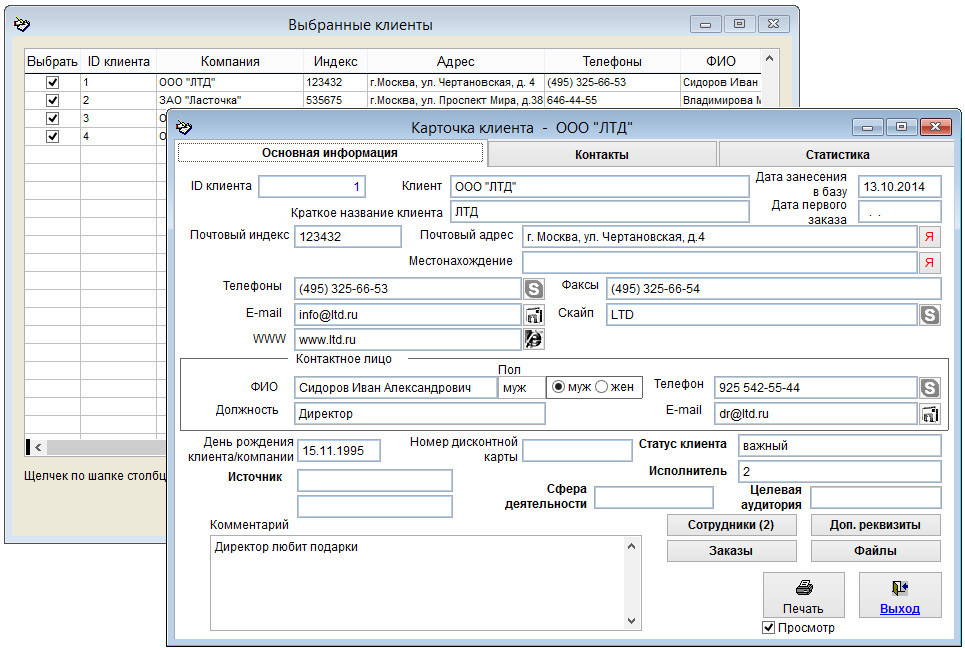The image size is (965, 650).
Task: Open the Сотрудники (2) button
Action: [731, 525]
